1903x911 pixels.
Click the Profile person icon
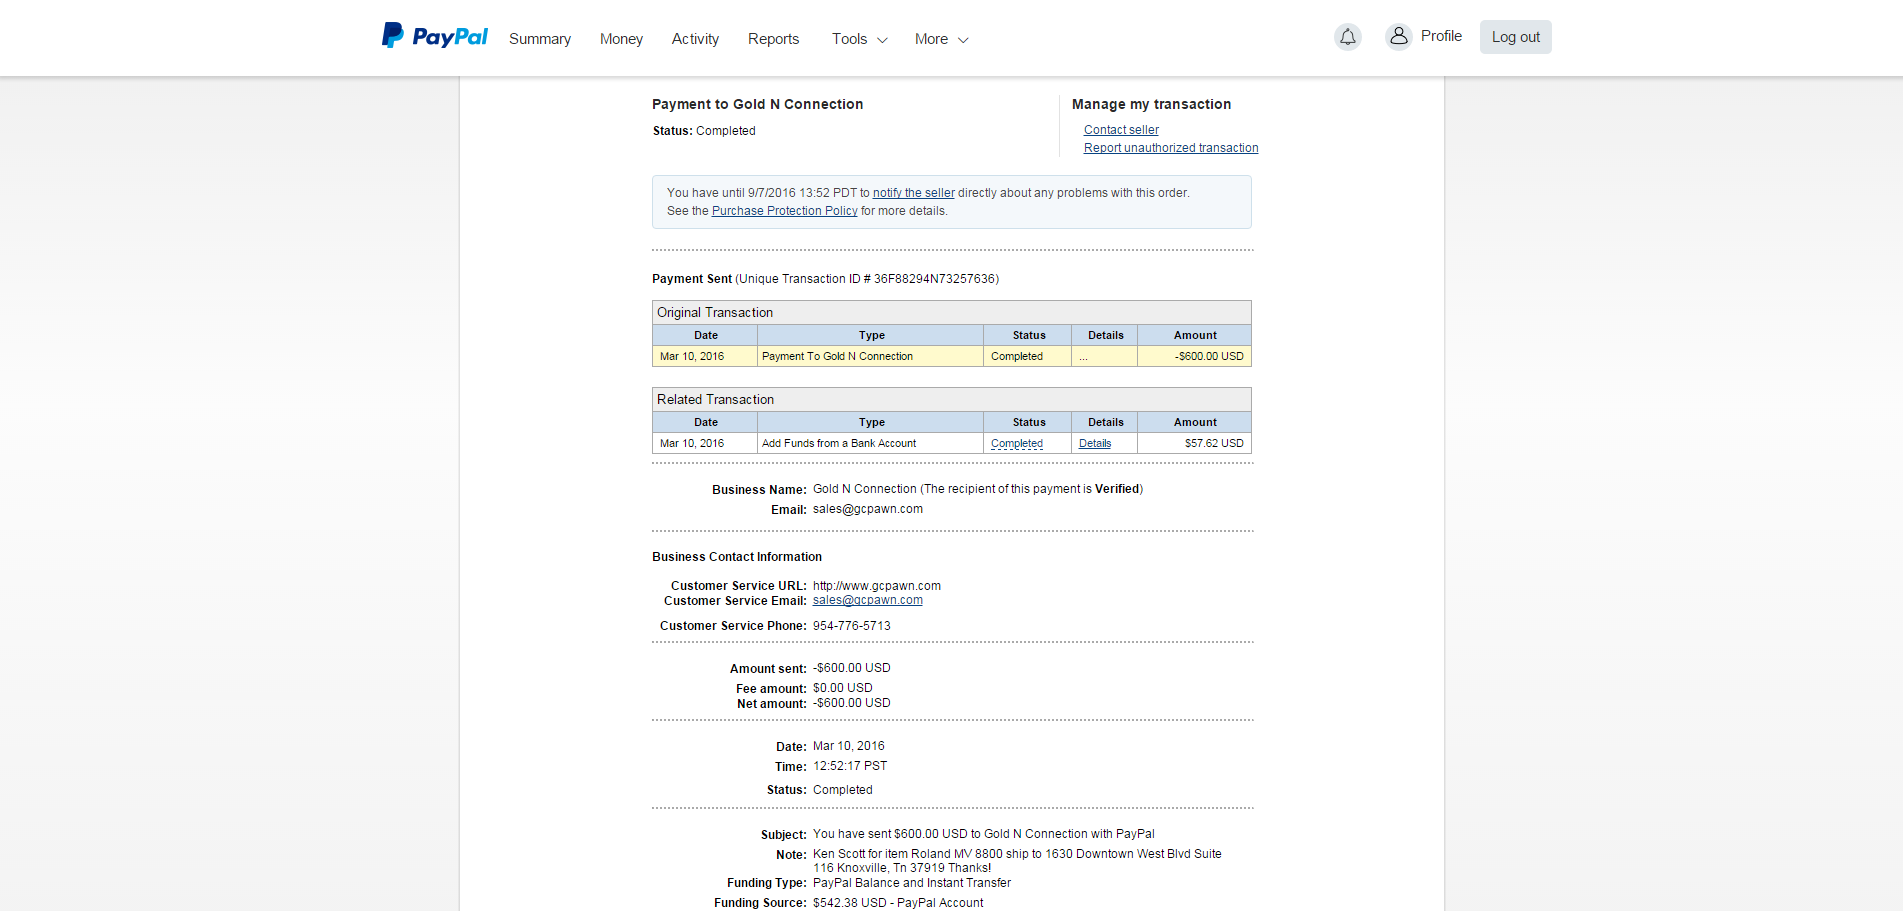(x=1398, y=36)
